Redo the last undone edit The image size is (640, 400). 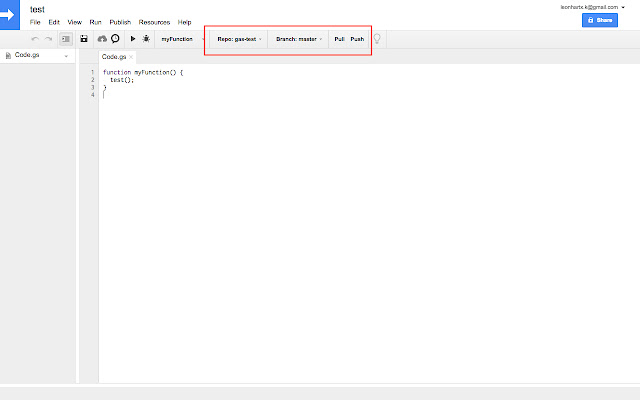[x=49, y=39]
